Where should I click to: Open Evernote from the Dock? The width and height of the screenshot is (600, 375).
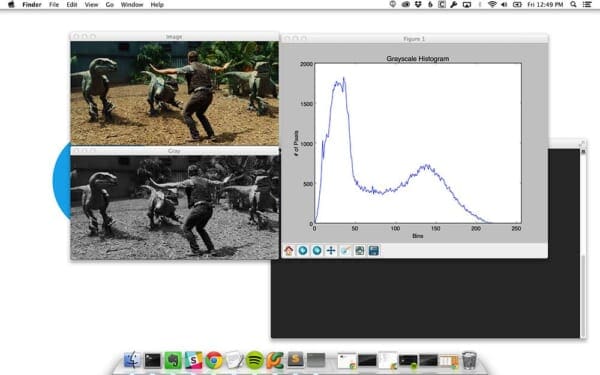(x=173, y=360)
